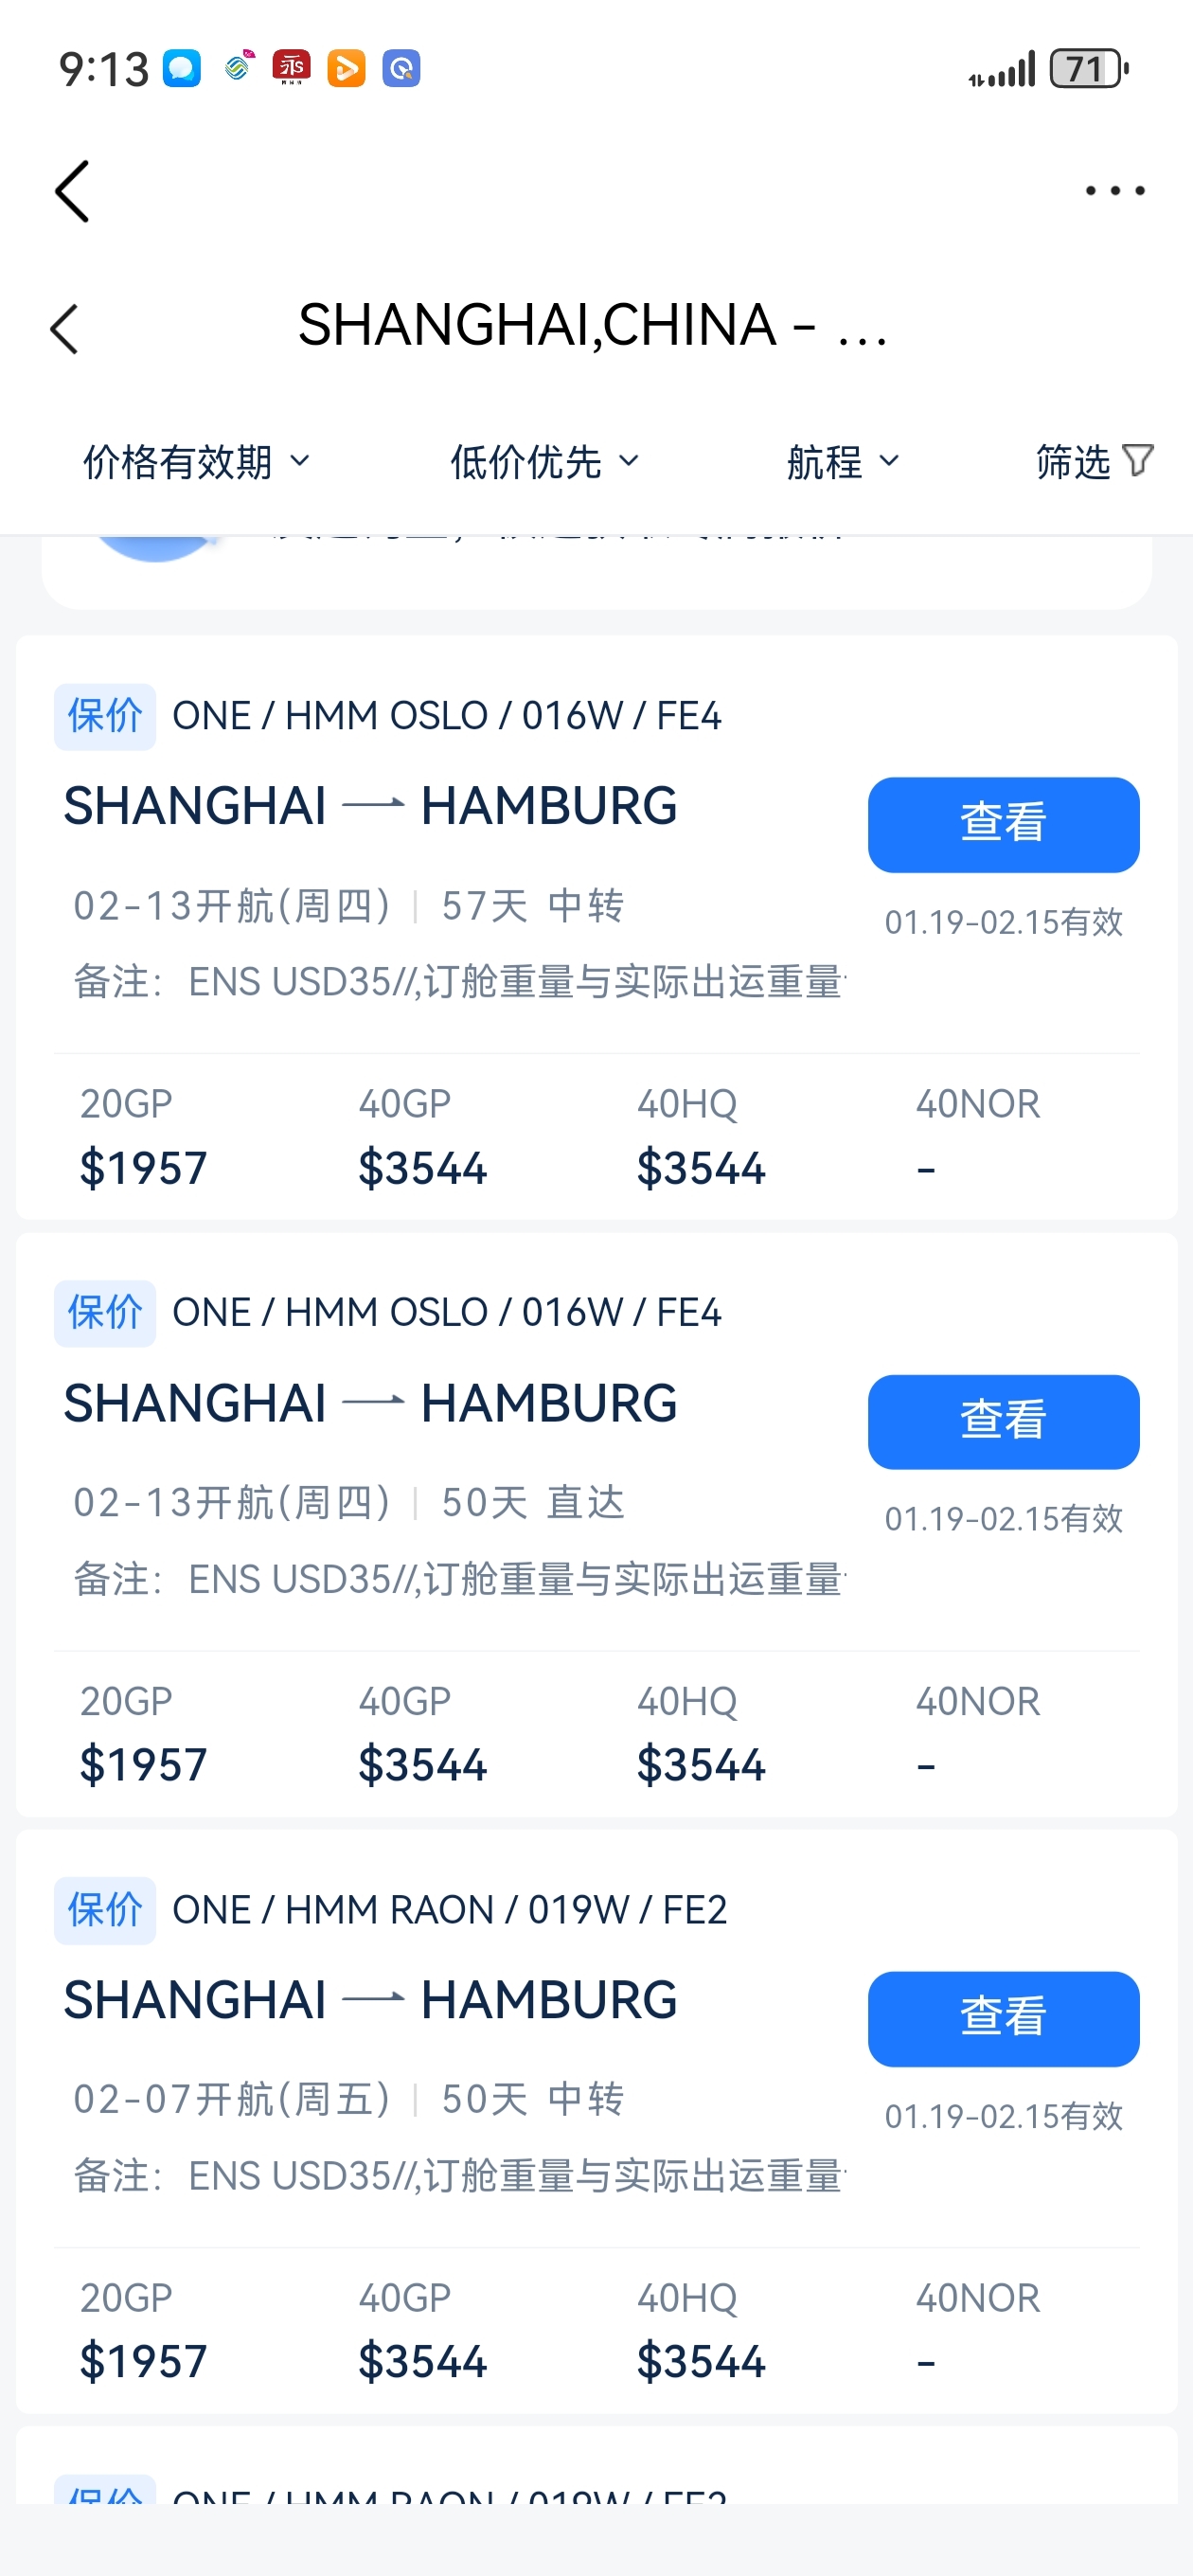Tap the top back arrow icon
Image resolution: width=1193 pixels, height=2576 pixels.
pyautogui.click(x=72, y=191)
